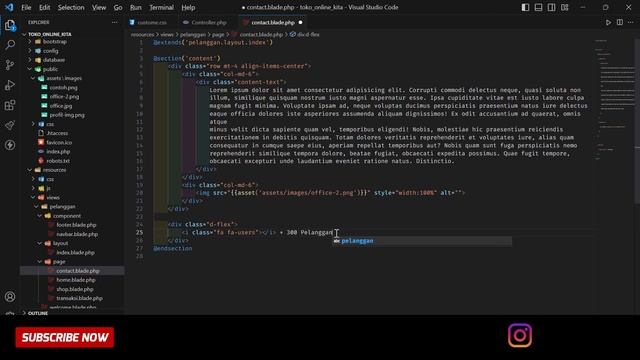
Task: Open shop.blade.php file
Action: pos(75,289)
